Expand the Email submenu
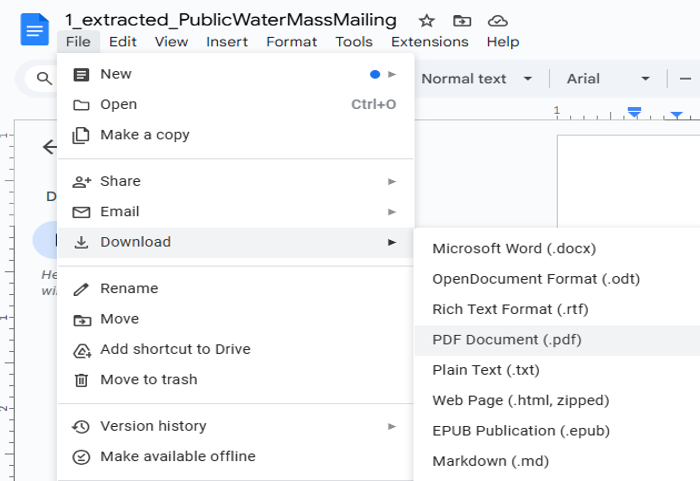Image resolution: width=700 pixels, height=481 pixels. coord(236,212)
